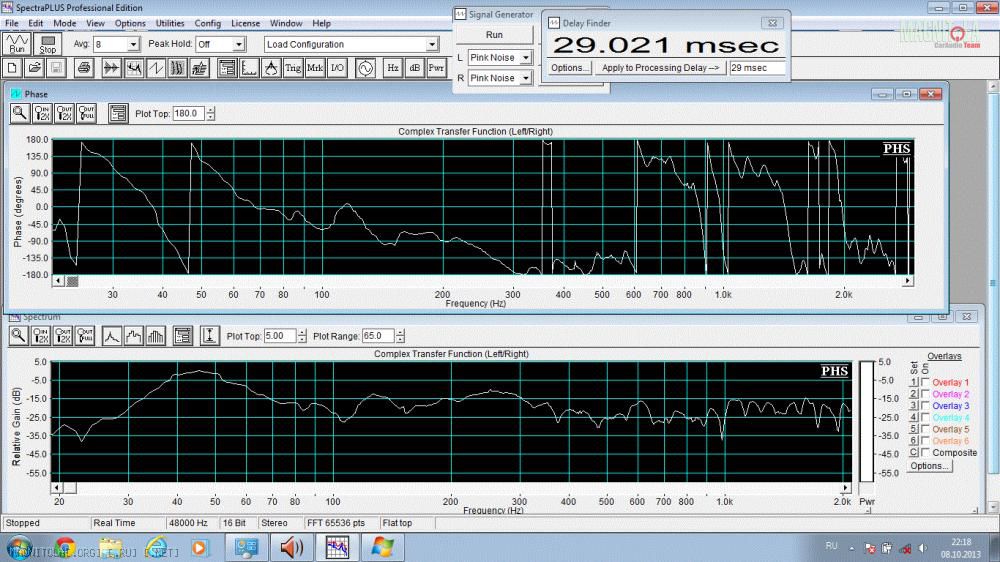Open the Windows Start button
Screen dimensions: 1000x562
point(18,547)
